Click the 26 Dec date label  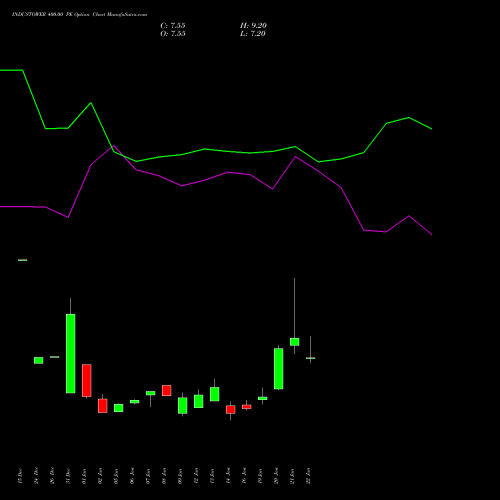(52, 476)
